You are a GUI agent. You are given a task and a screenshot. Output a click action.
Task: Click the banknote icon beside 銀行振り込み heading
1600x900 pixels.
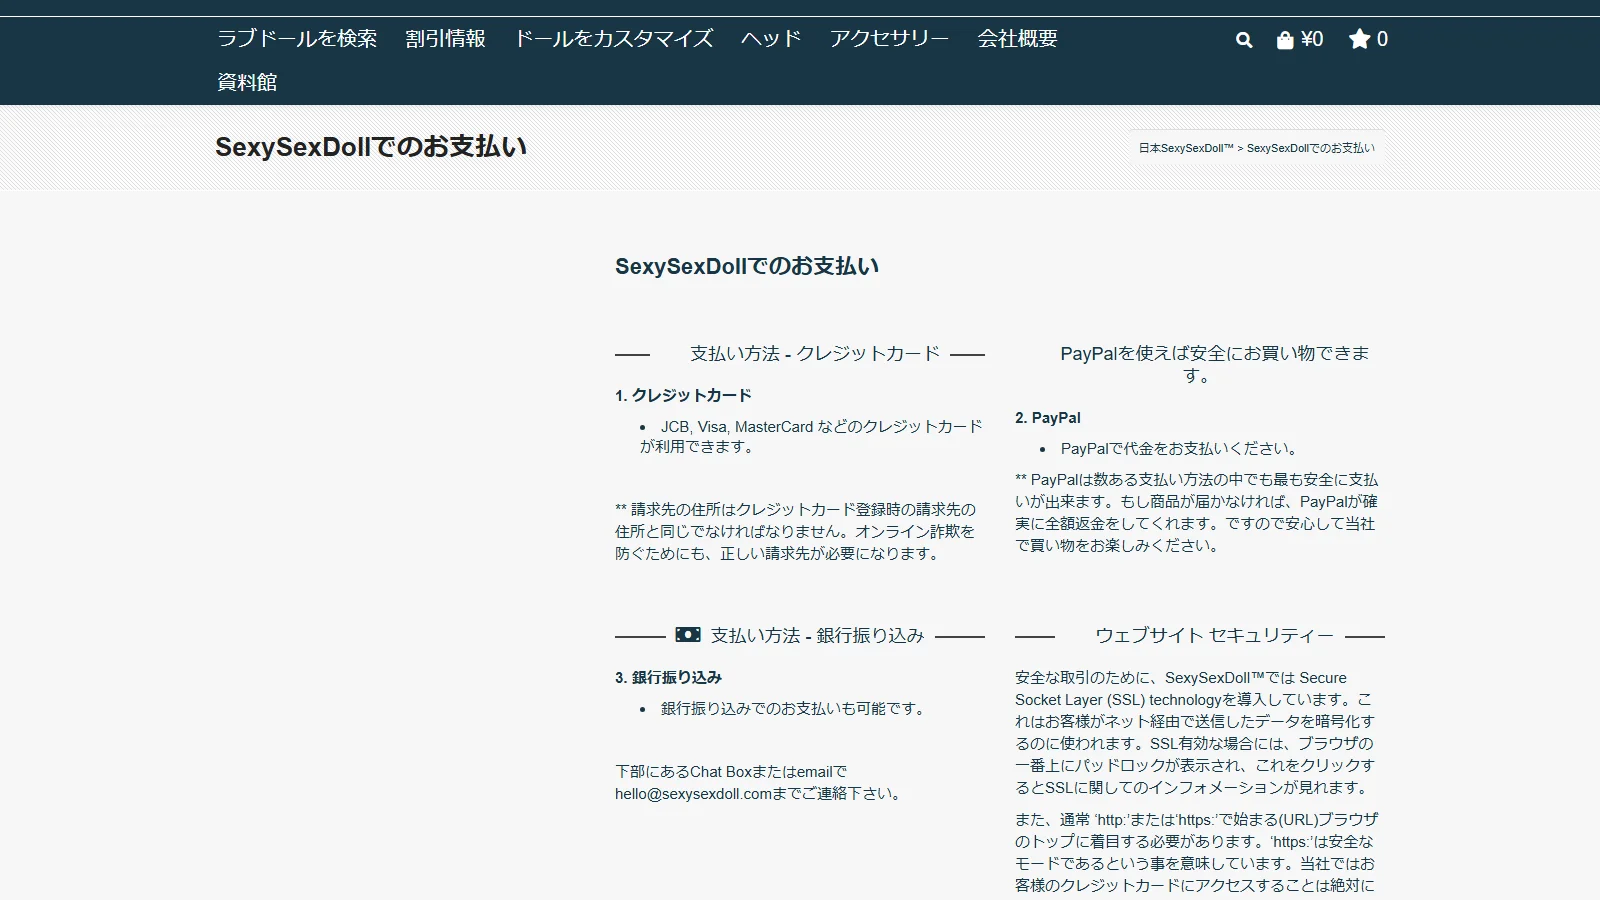click(x=688, y=635)
